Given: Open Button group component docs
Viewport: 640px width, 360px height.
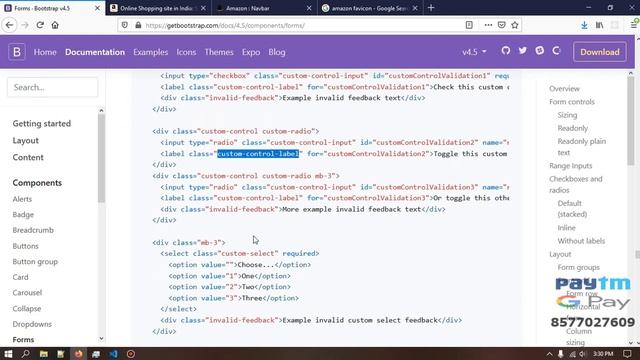Looking at the screenshot, I should pyautogui.click(x=35, y=262).
